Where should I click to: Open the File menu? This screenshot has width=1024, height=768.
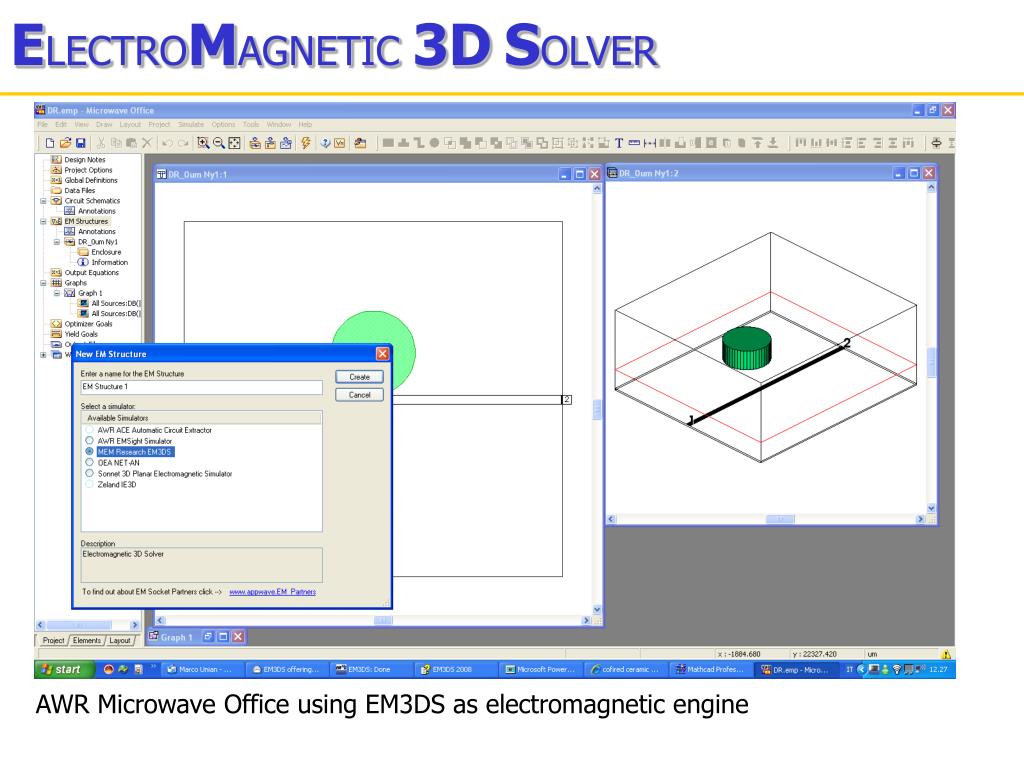(x=42, y=124)
